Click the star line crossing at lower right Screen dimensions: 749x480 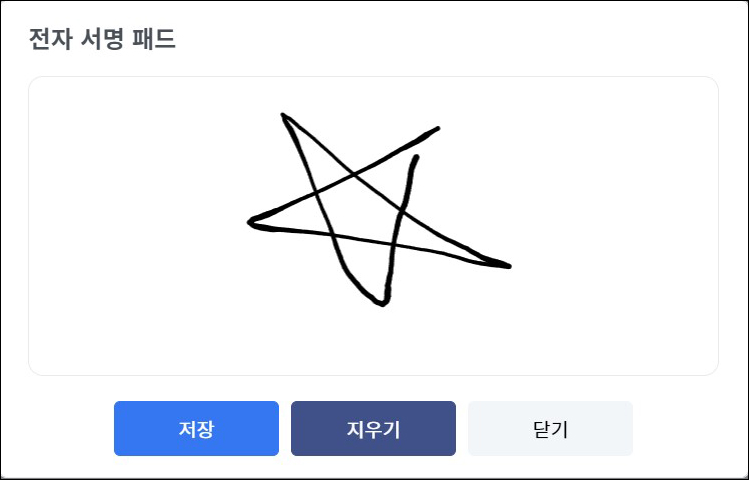click(x=394, y=245)
